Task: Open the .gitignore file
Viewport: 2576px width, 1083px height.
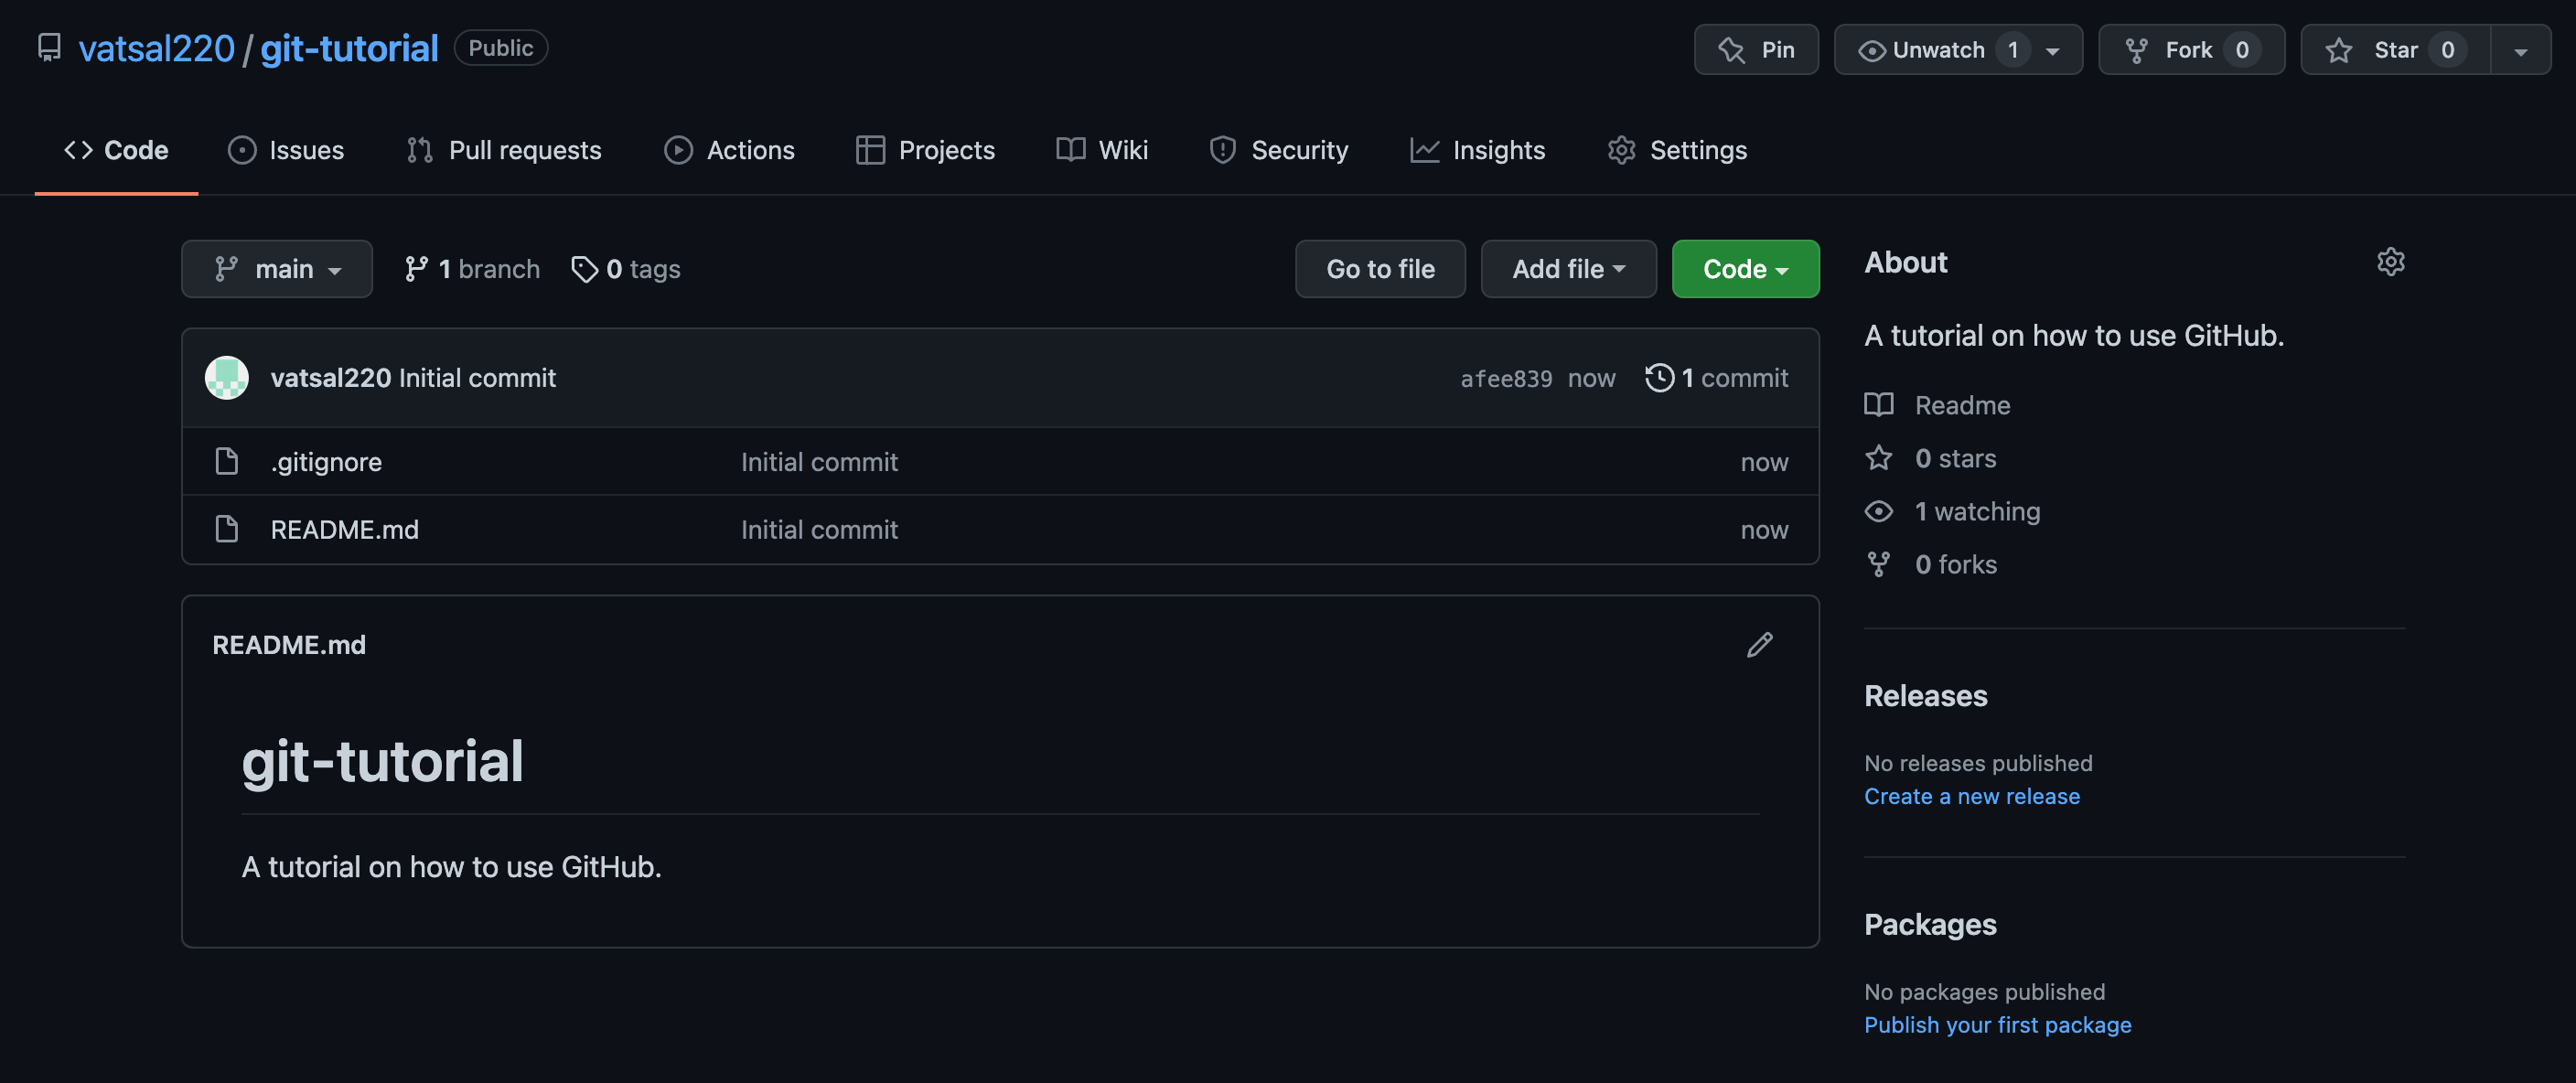Action: tap(326, 462)
